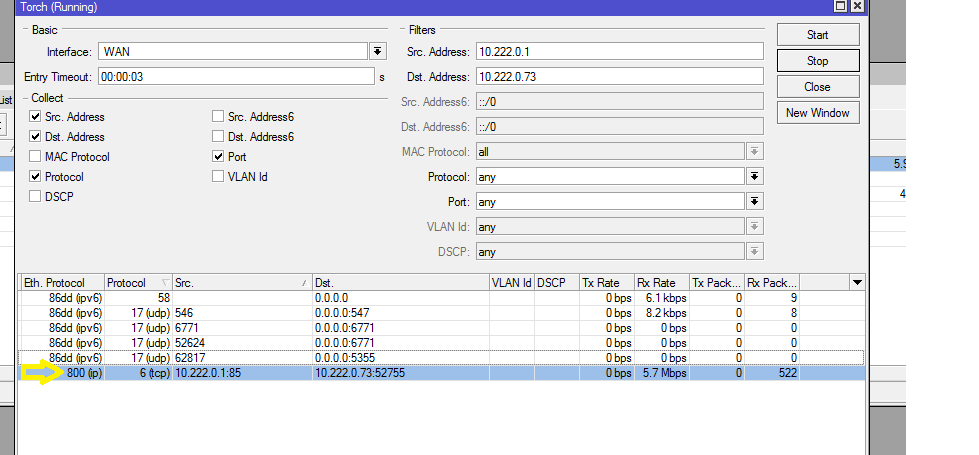Expand the Port filter dropdown
This screenshot has height=455, width=979.
click(755, 201)
